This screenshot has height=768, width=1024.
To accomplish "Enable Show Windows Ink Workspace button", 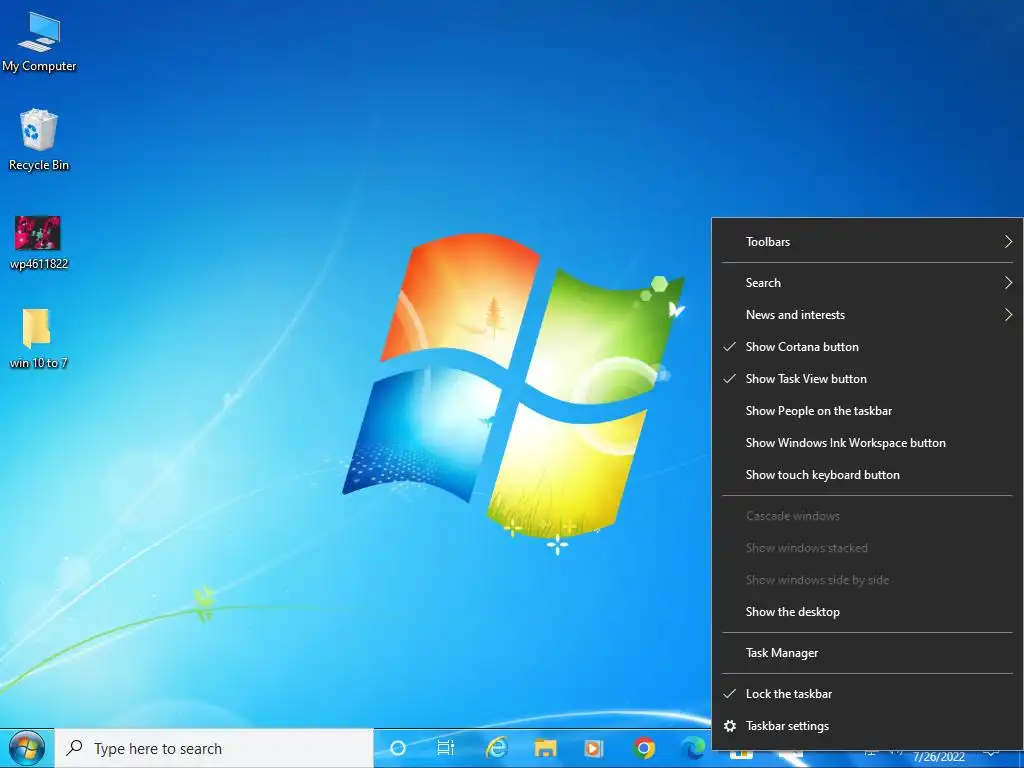I will [867, 443].
